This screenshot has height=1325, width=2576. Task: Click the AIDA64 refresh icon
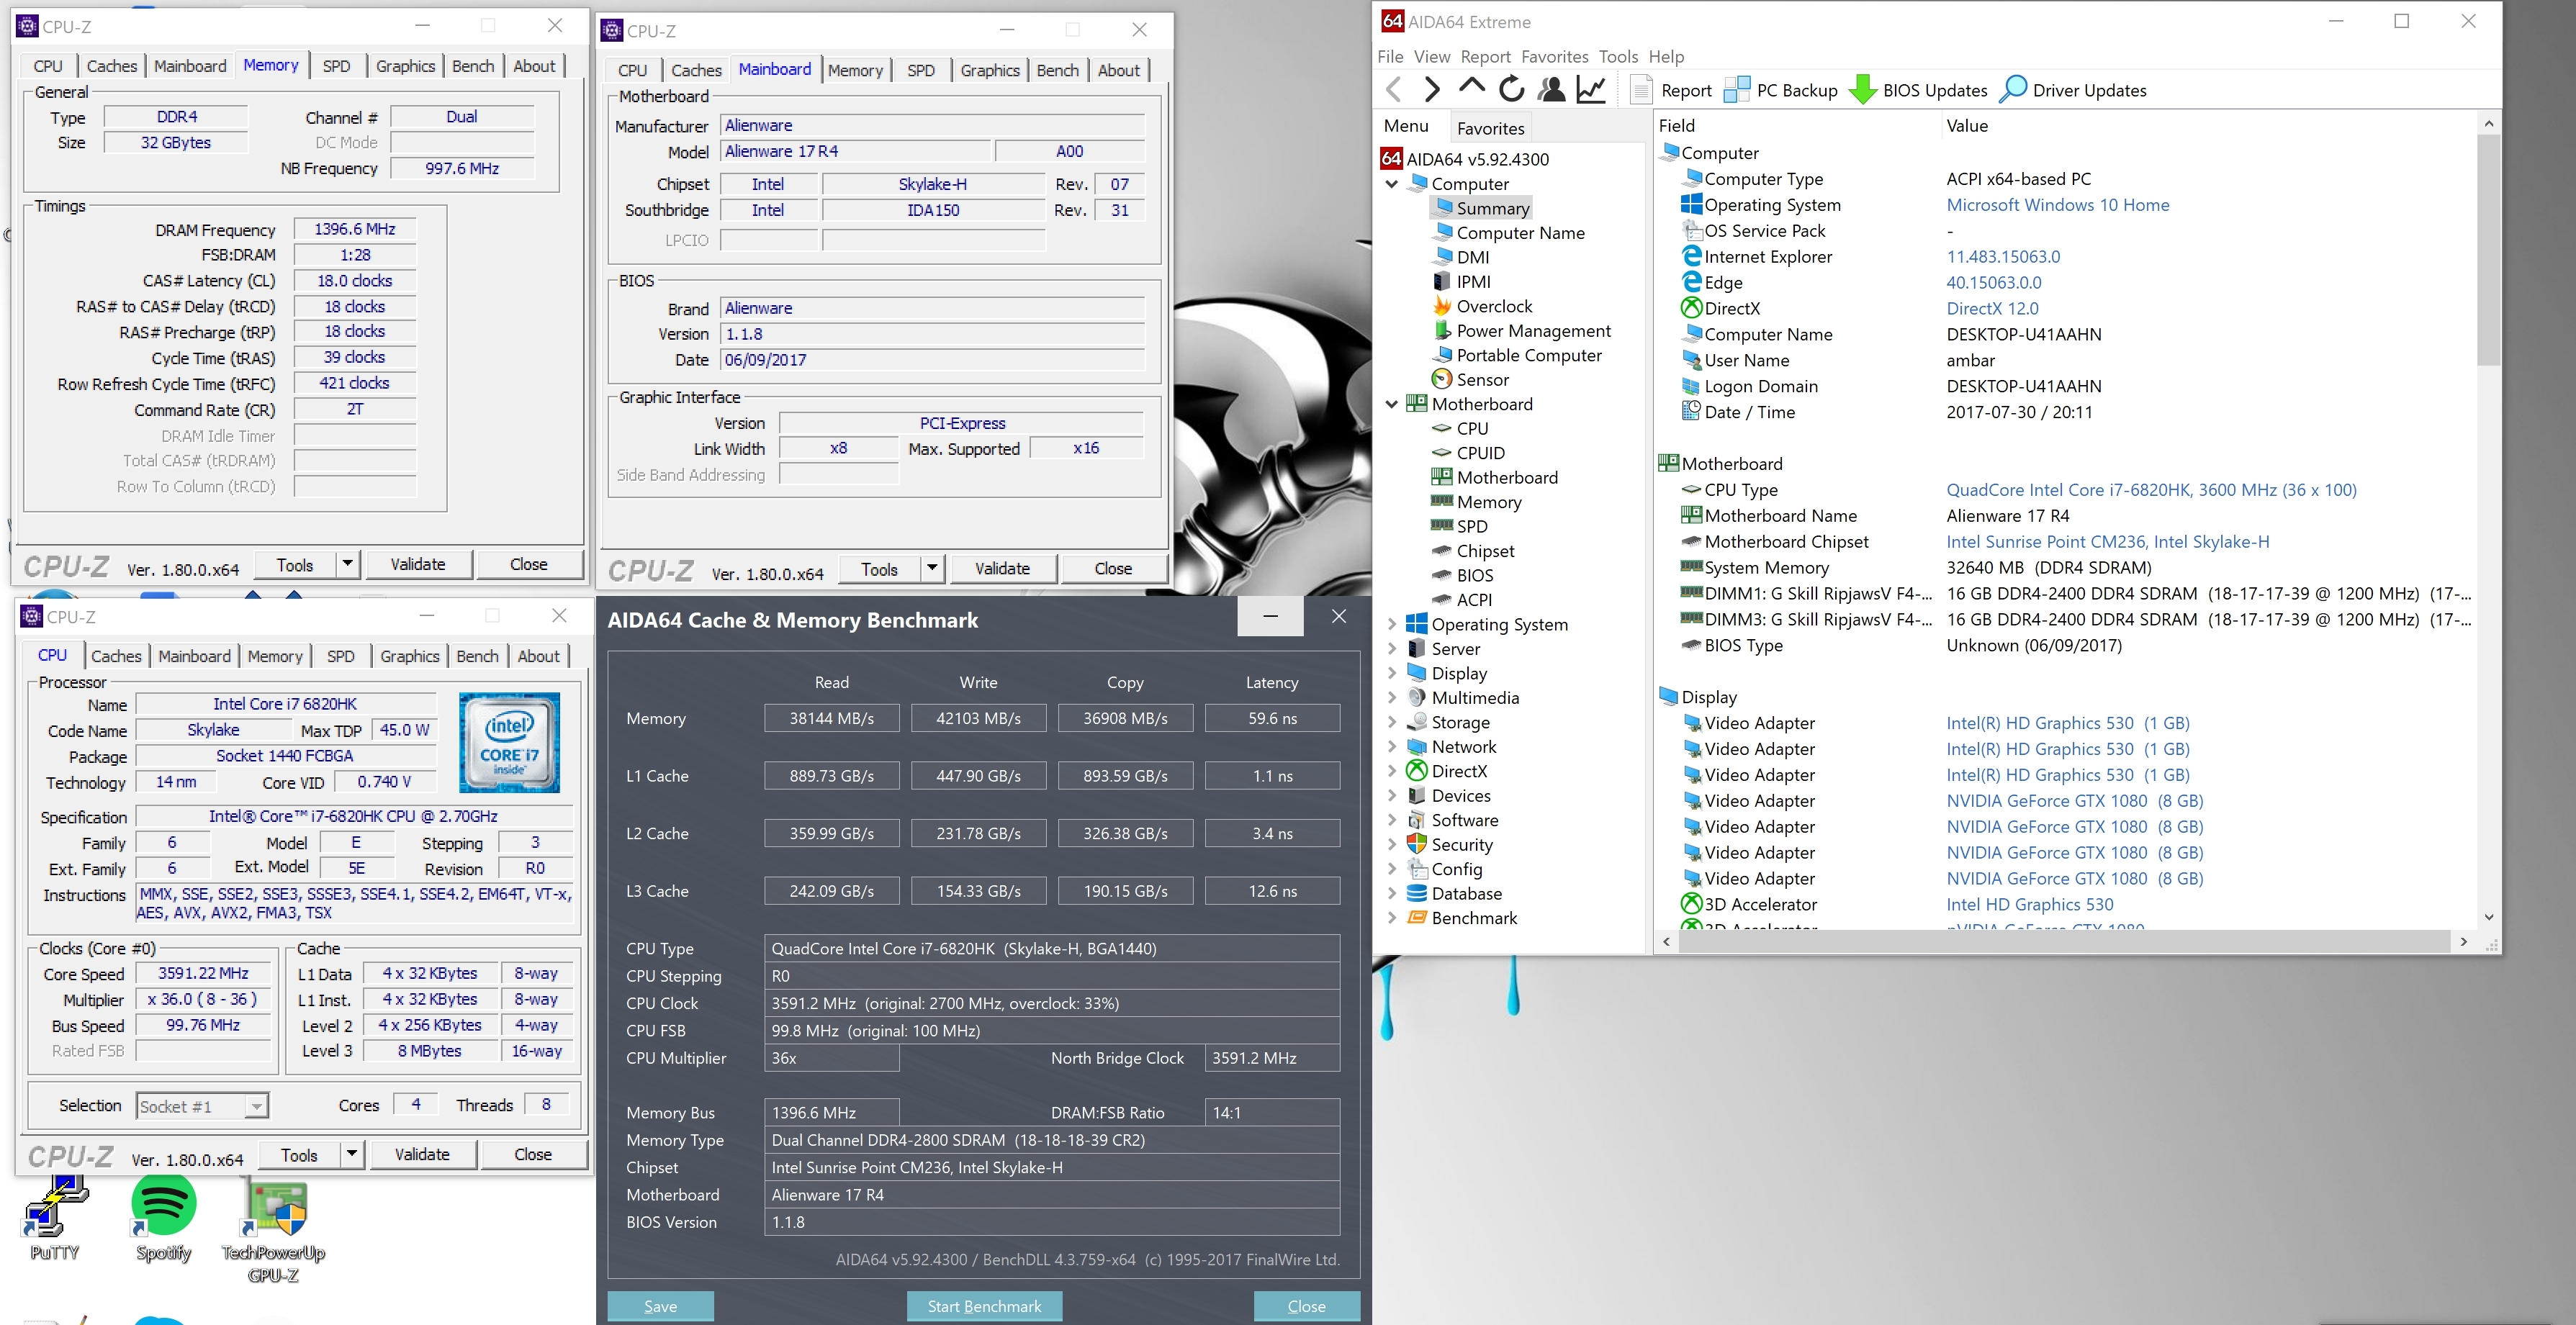[x=1511, y=90]
